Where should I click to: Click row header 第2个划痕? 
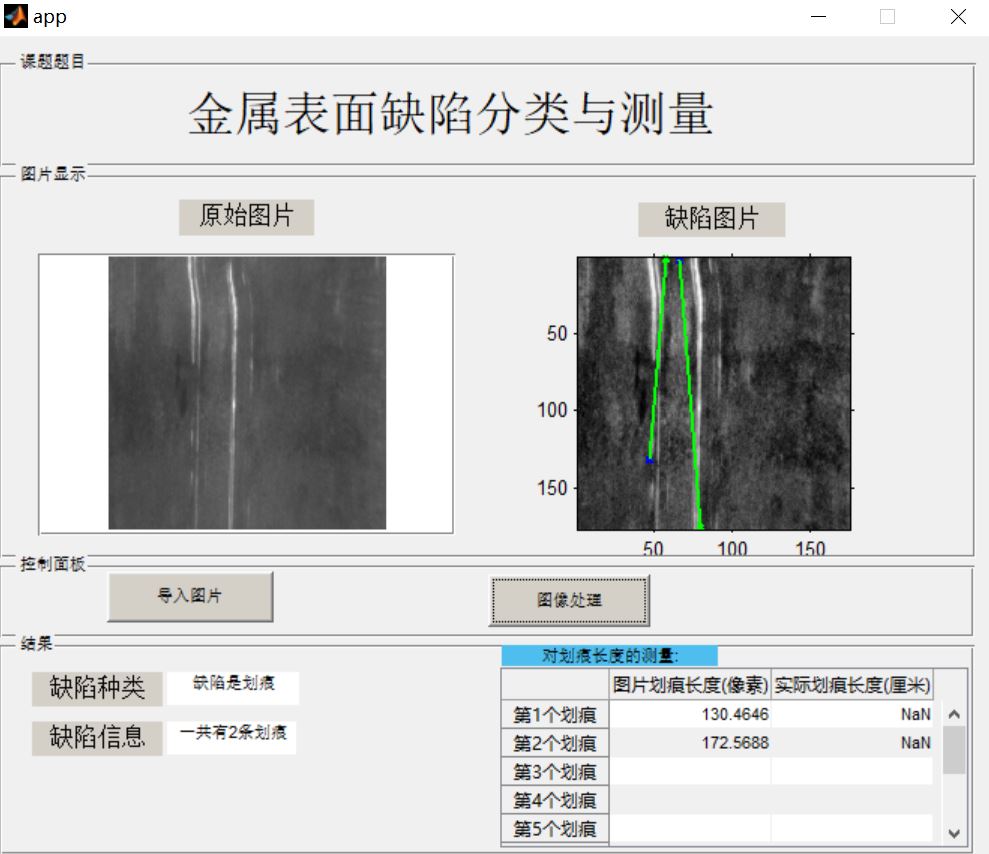coord(555,743)
